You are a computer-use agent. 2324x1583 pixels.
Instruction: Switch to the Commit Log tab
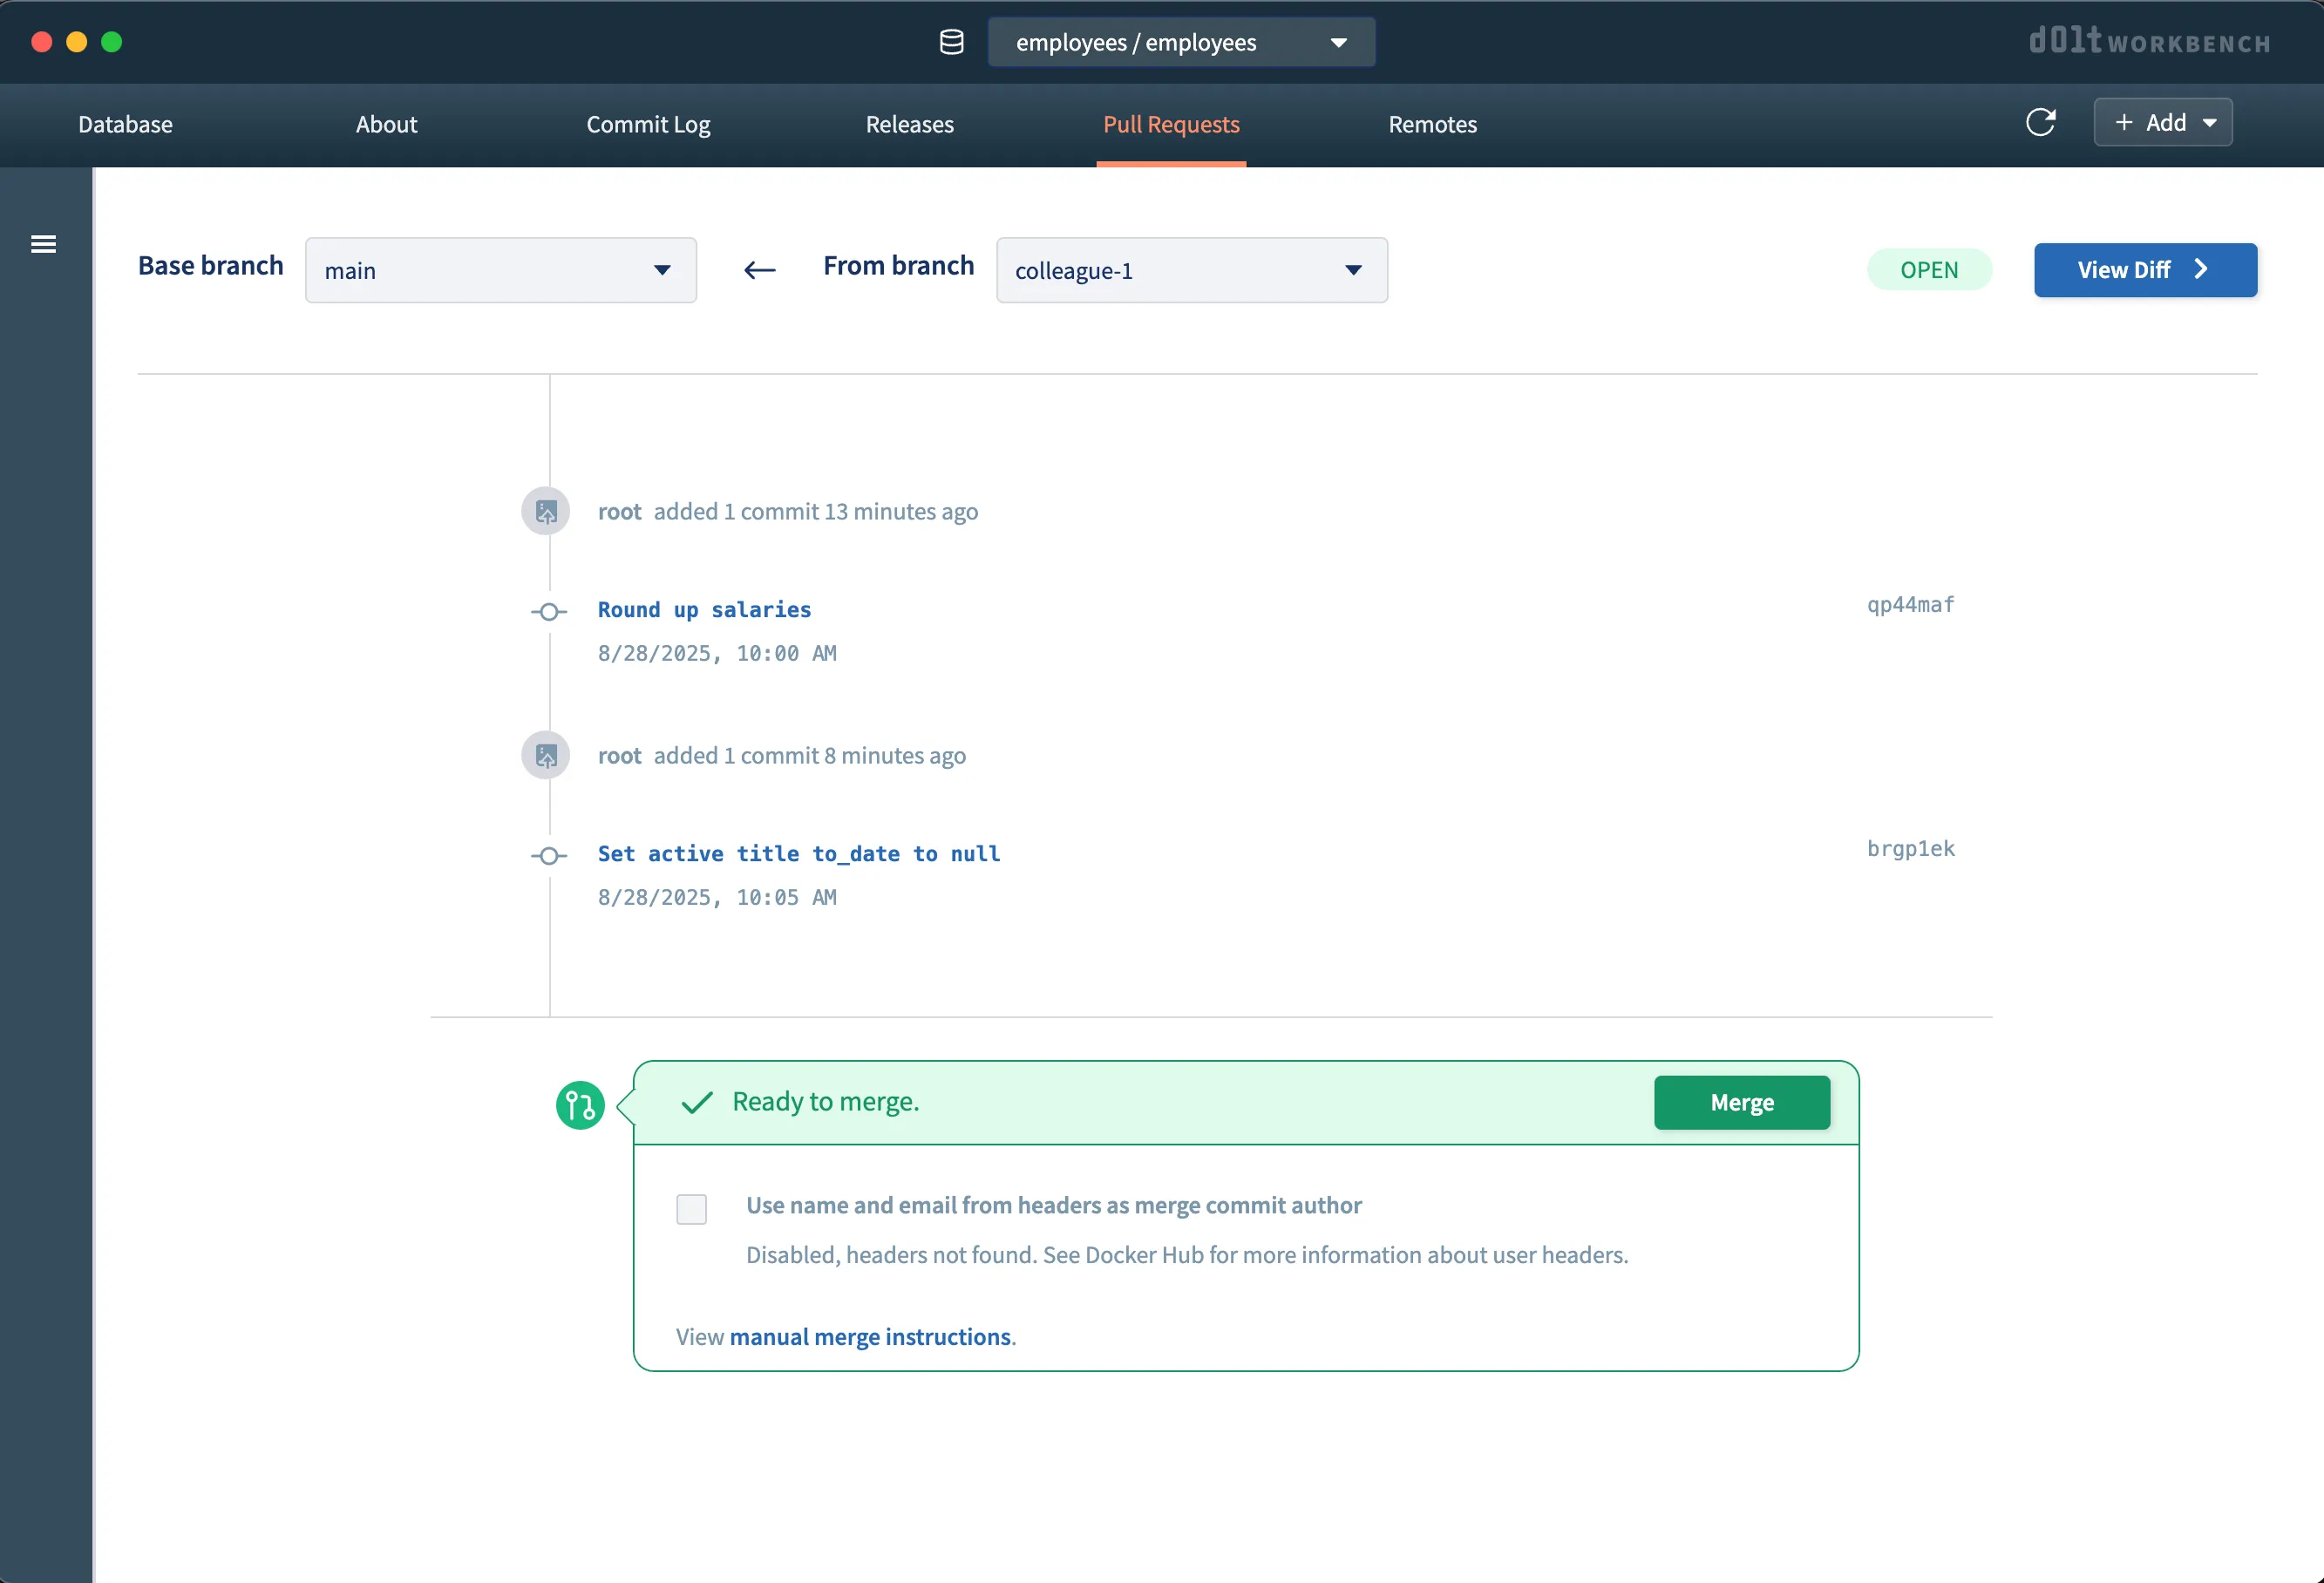648,124
